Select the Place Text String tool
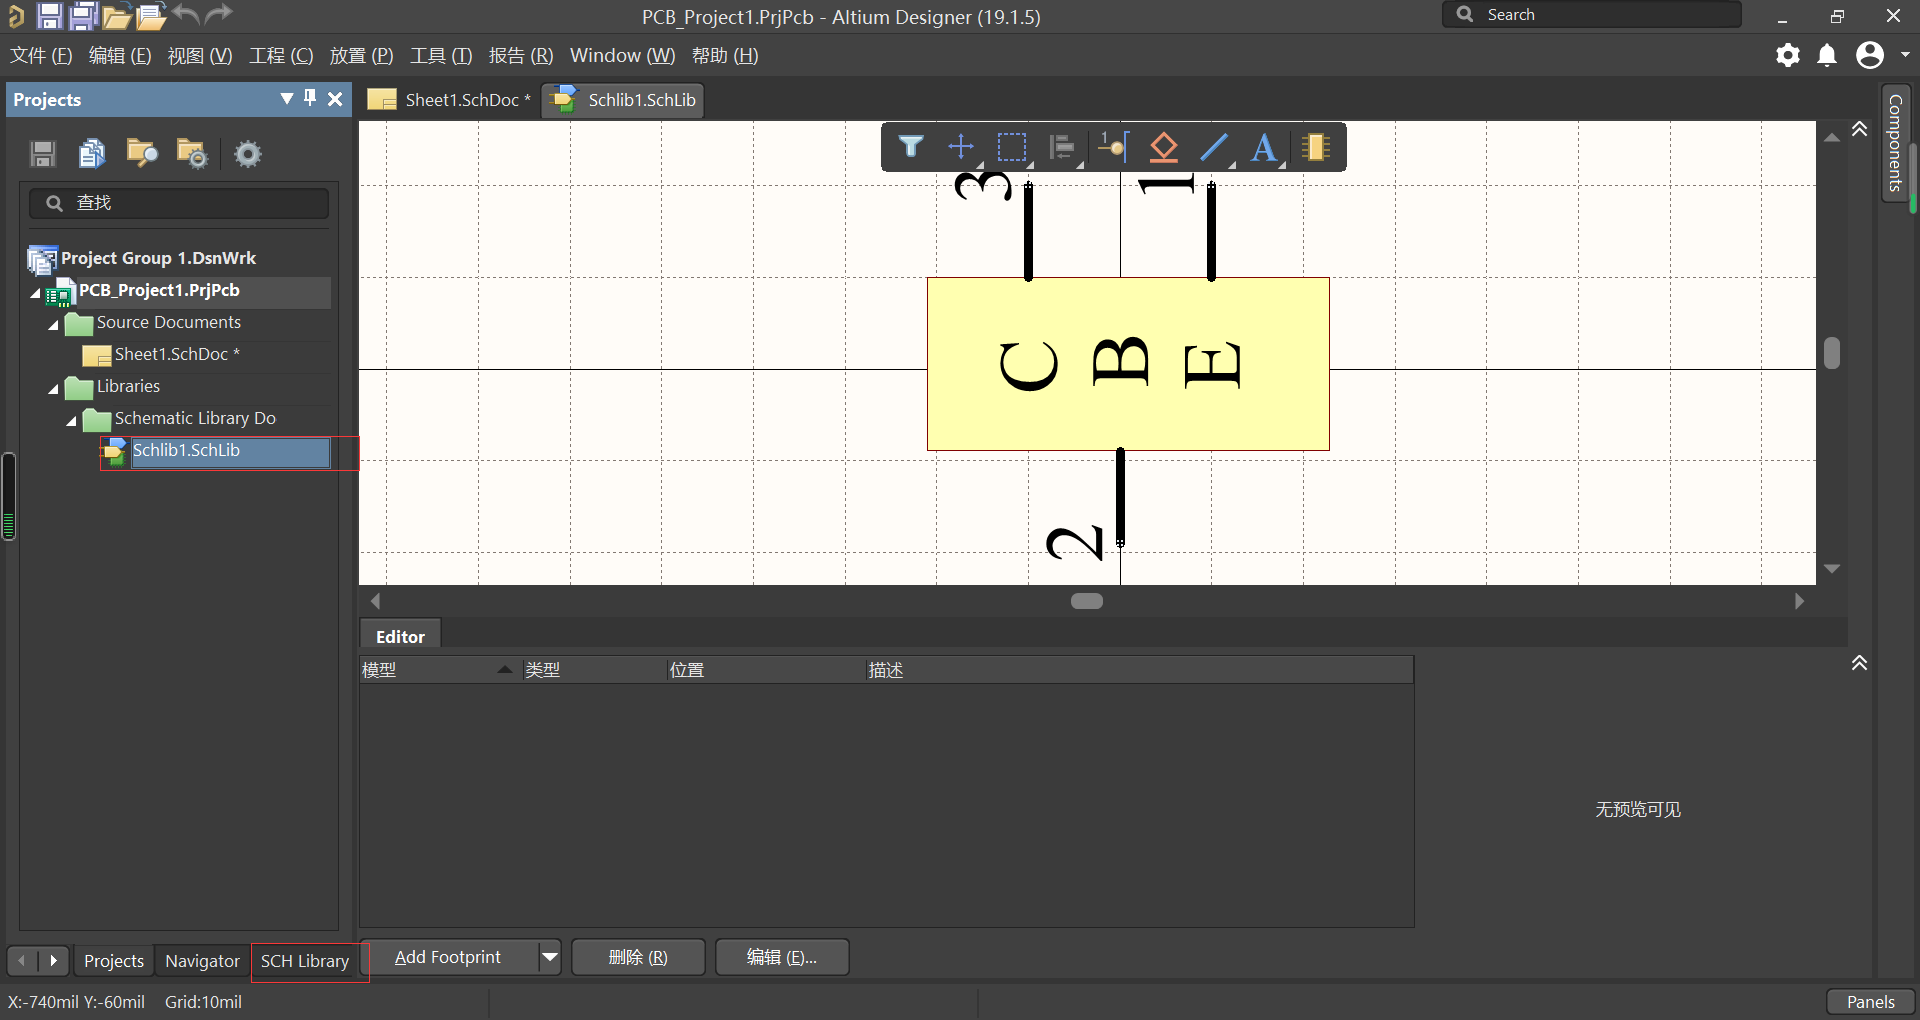Image resolution: width=1920 pixels, height=1020 pixels. 1265,147
